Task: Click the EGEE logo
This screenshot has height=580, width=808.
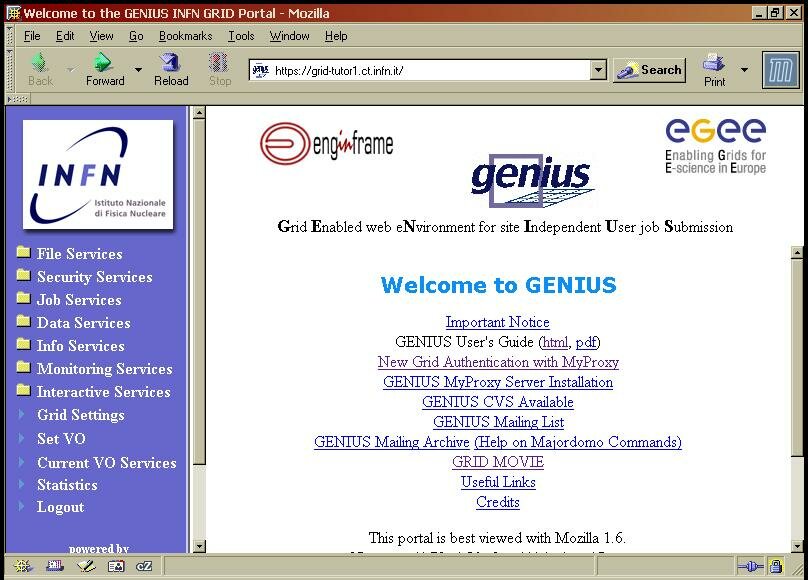Action: [715, 146]
